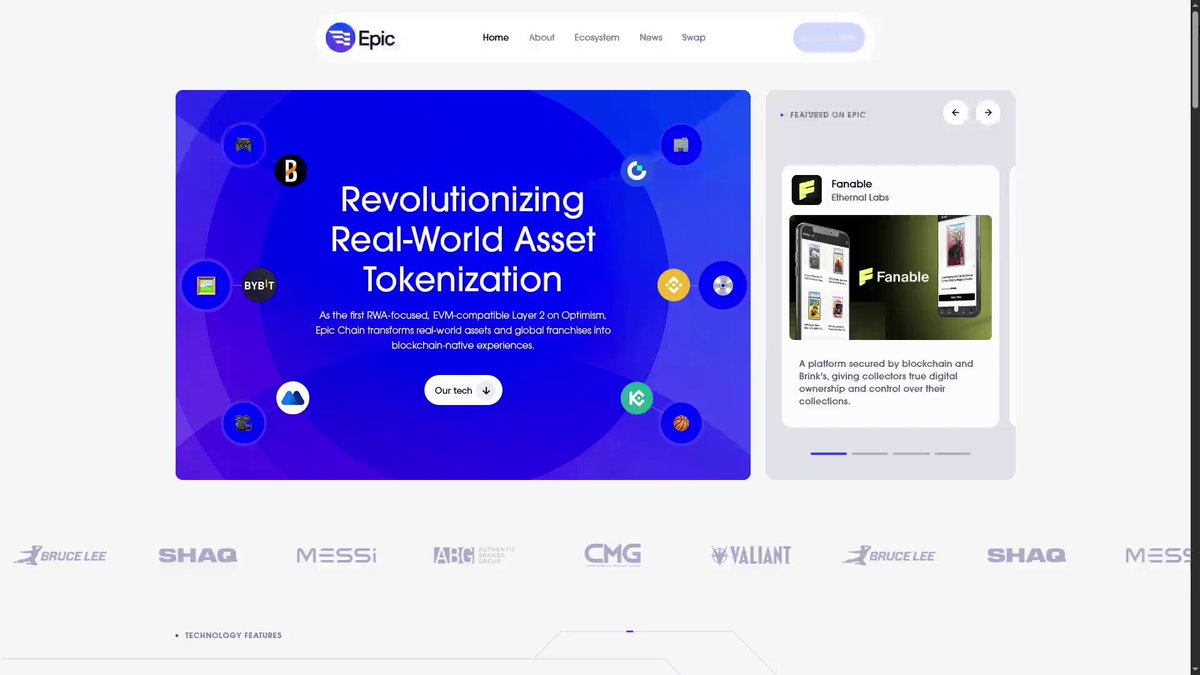Image resolution: width=1200 pixels, height=675 pixels.
Task: Go to the About page
Action: point(542,38)
